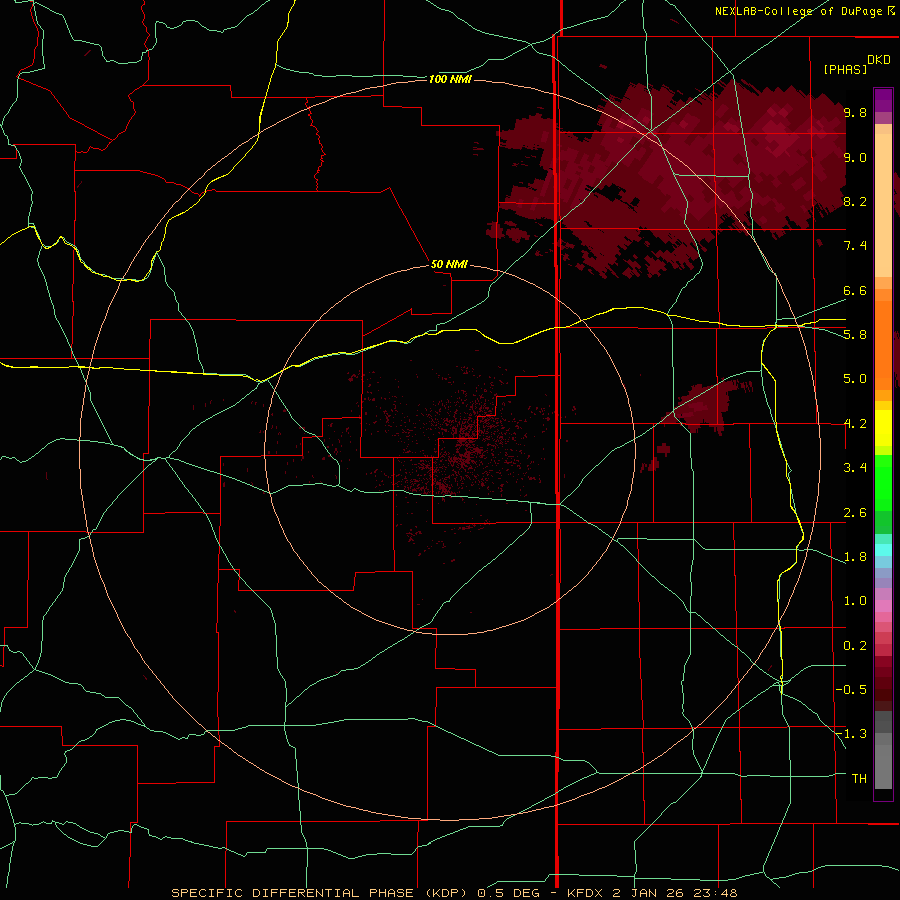Screen dimensions: 900x900
Task: Pick the pink color bar segment
Action: (x=883, y=606)
